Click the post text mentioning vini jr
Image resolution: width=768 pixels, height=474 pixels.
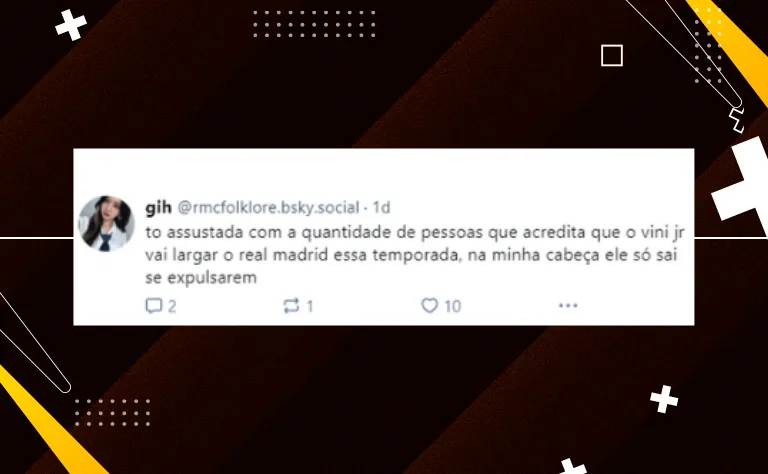pyautogui.click(x=415, y=255)
